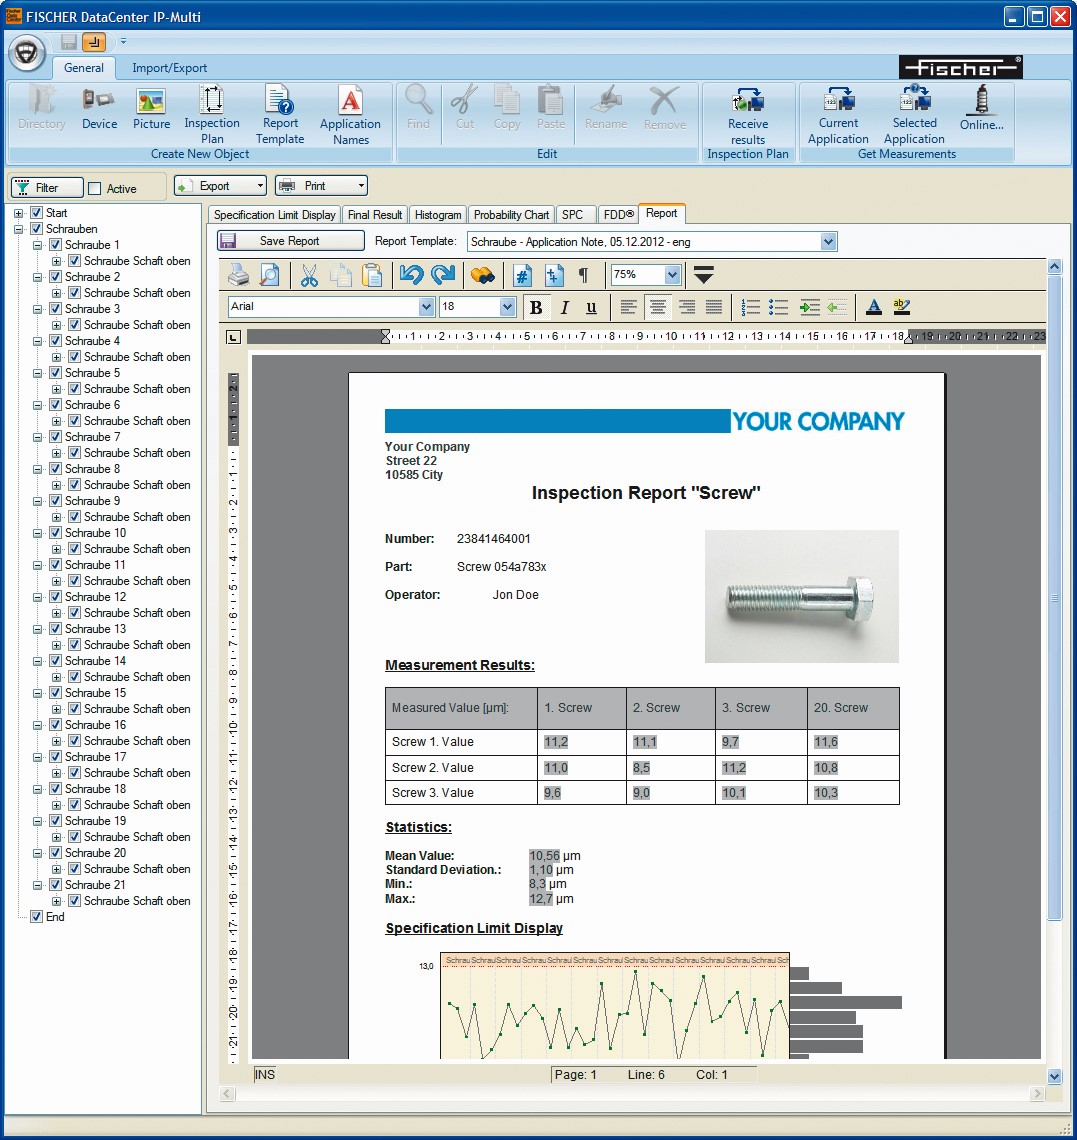Uncheck the End checkbox in tree

(37, 917)
